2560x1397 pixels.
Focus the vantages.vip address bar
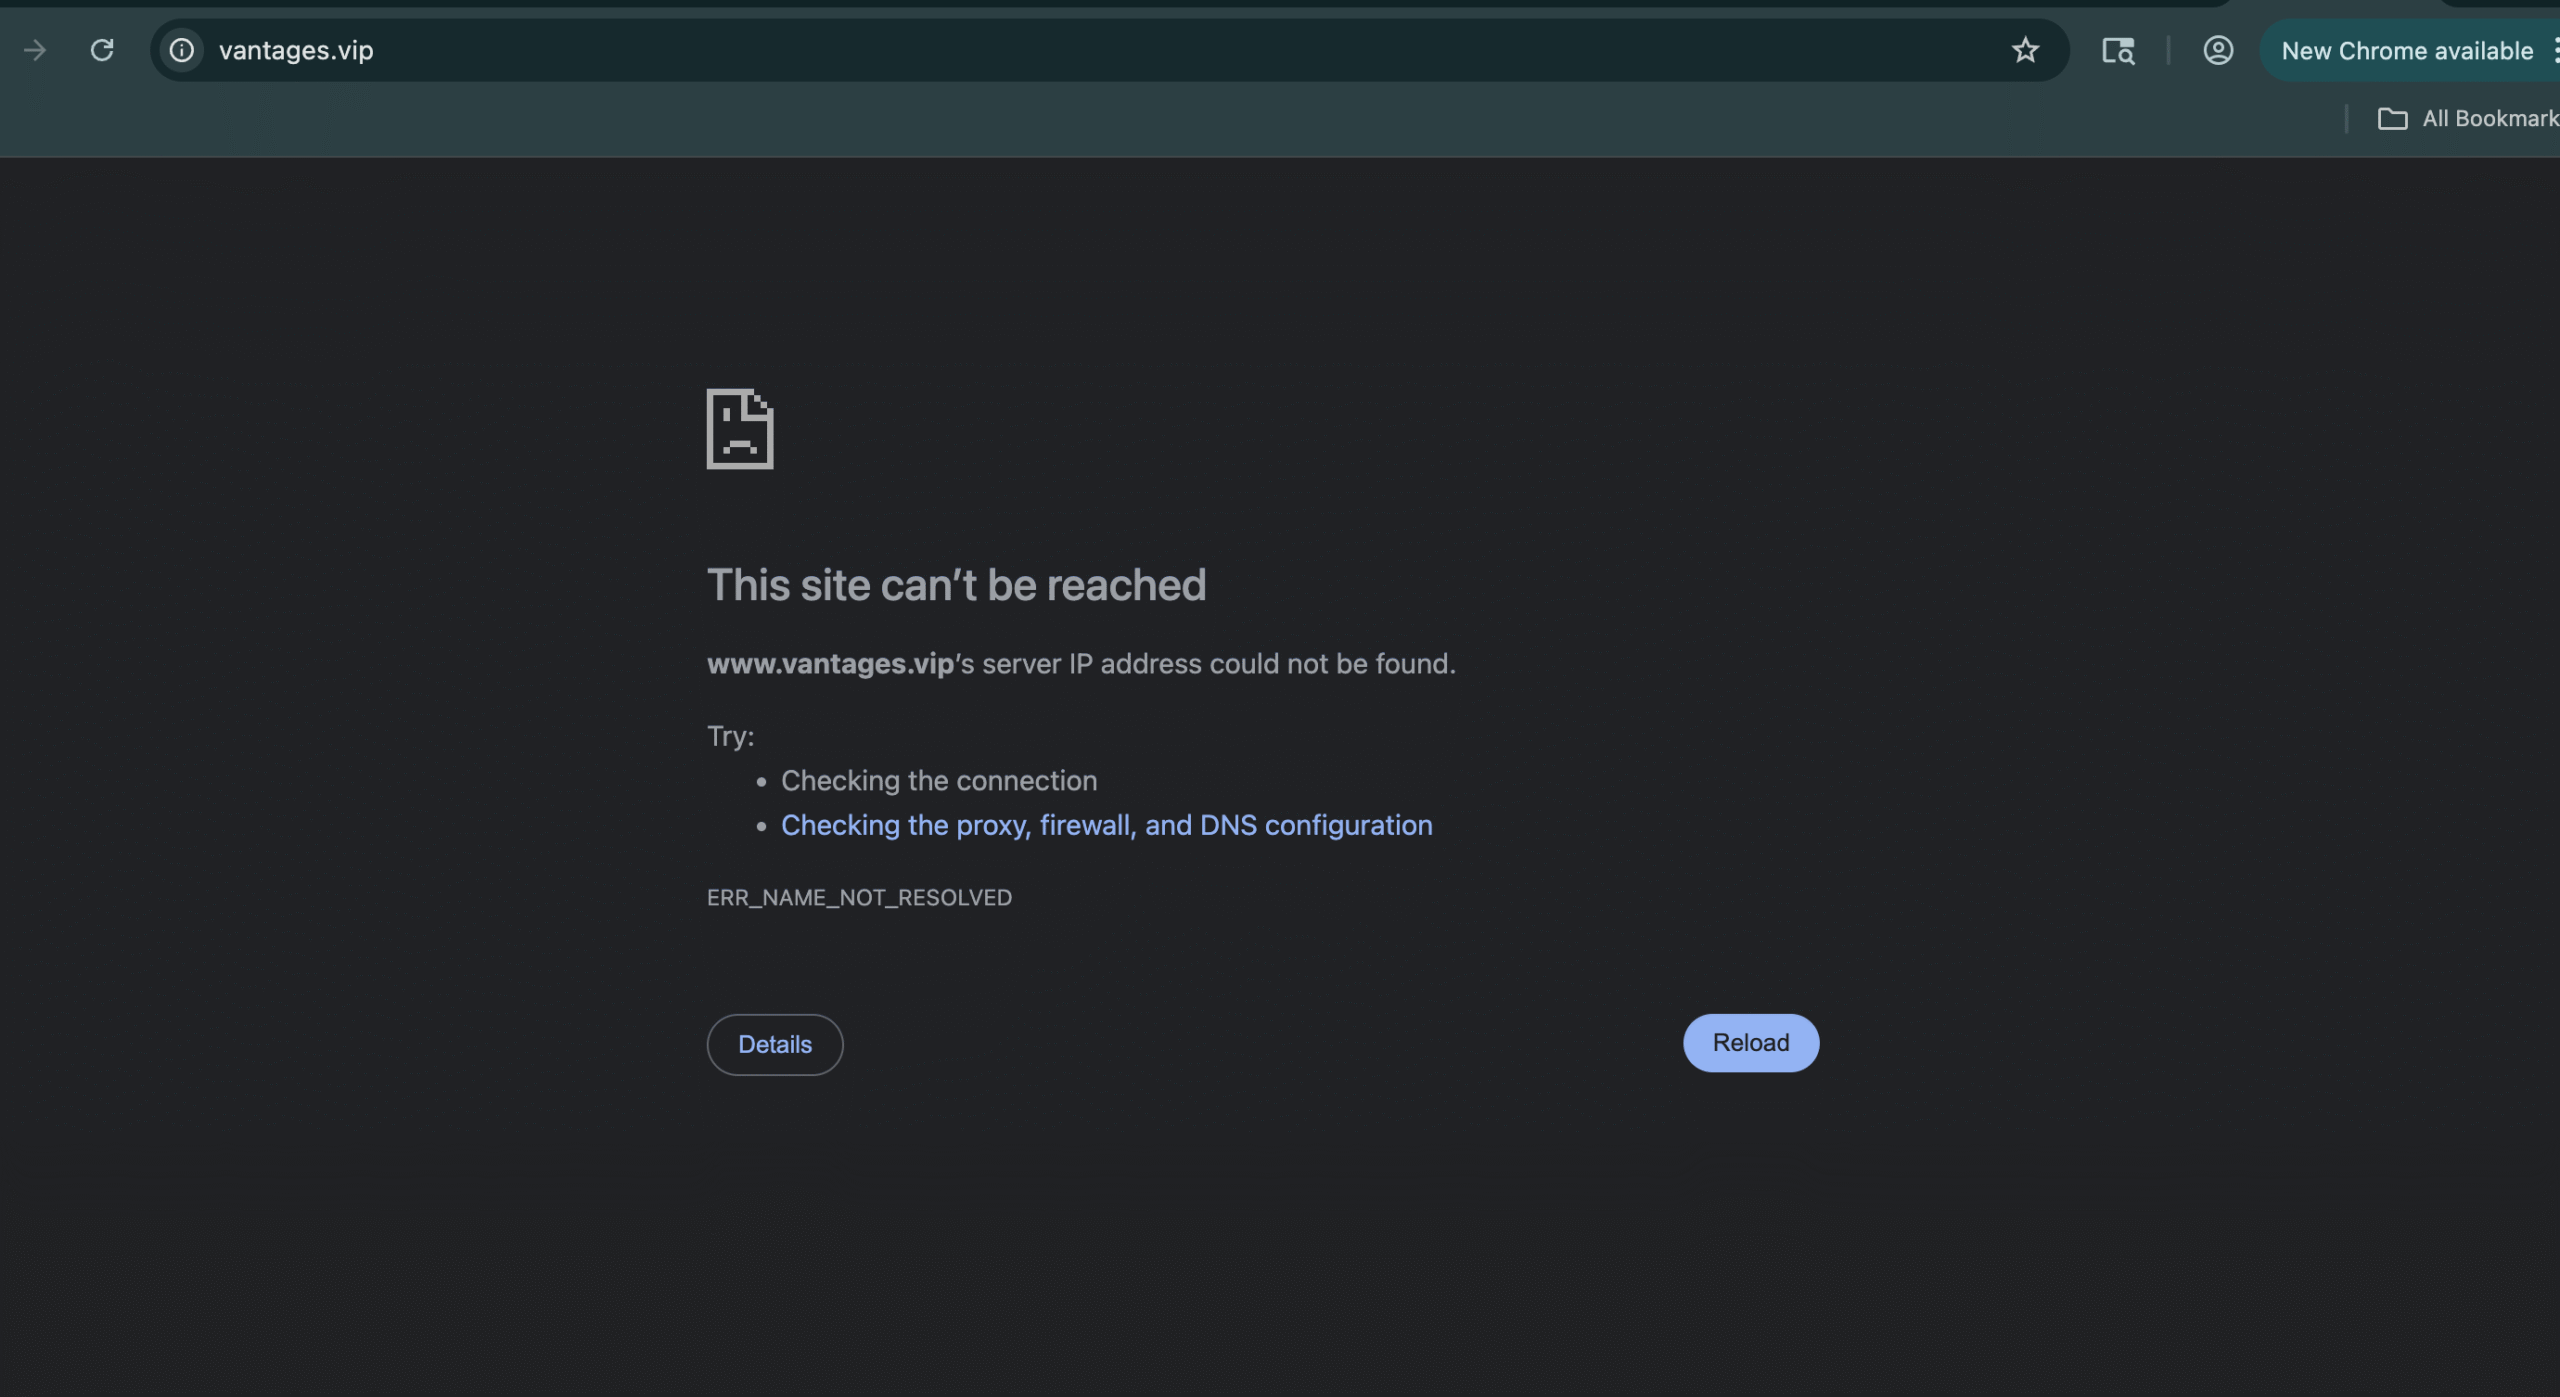tap(1000, 50)
